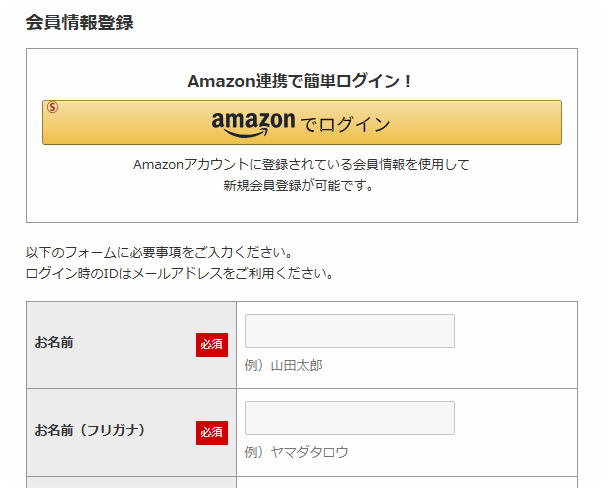Focus the お名前 text input field

click(x=349, y=331)
